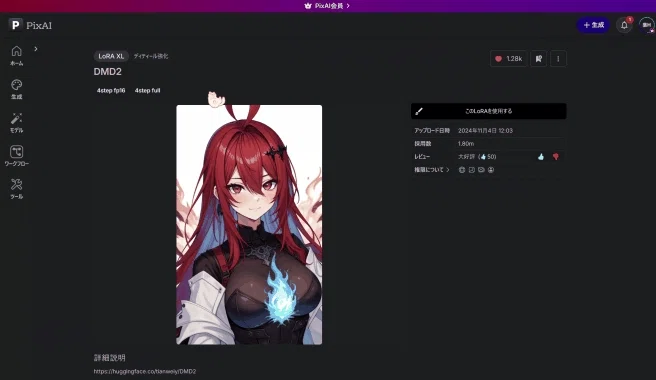Viewport: 656px width, 380px height.
Task: Click the PixAI logo in header
Action: [x=30, y=25]
